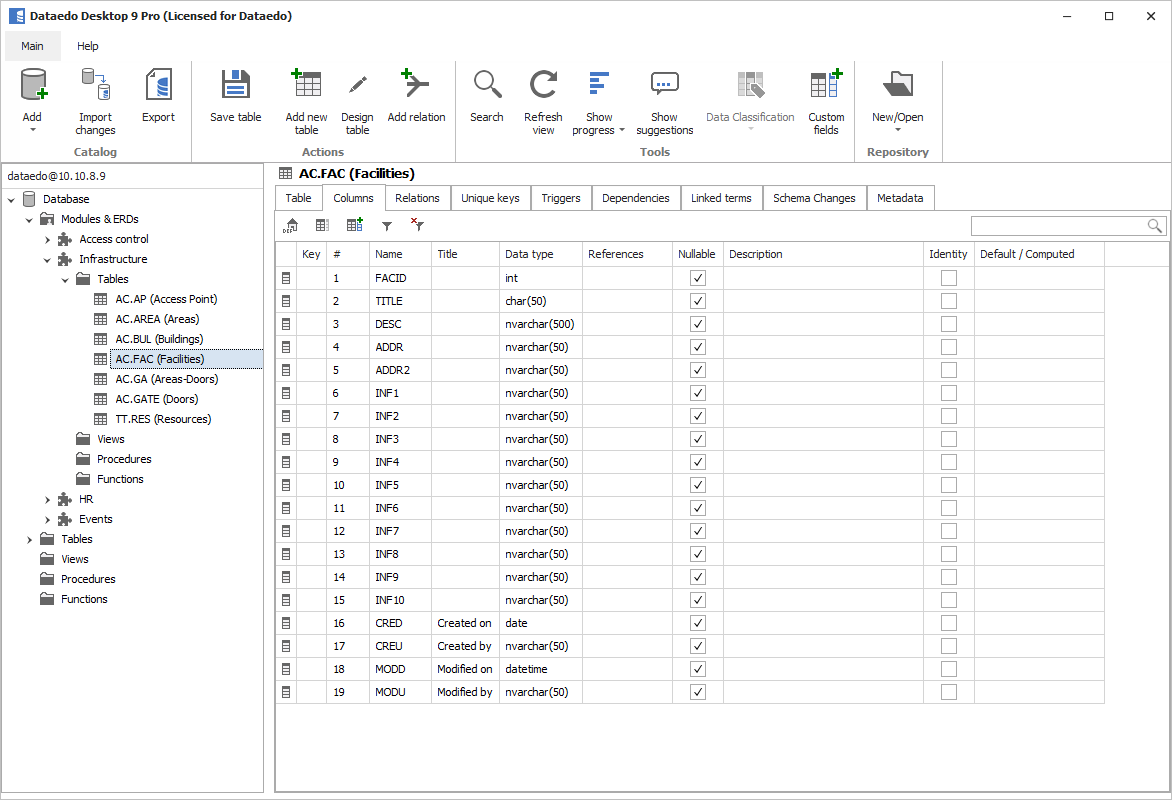Expand the HR module node
The width and height of the screenshot is (1172, 800).
(46, 498)
